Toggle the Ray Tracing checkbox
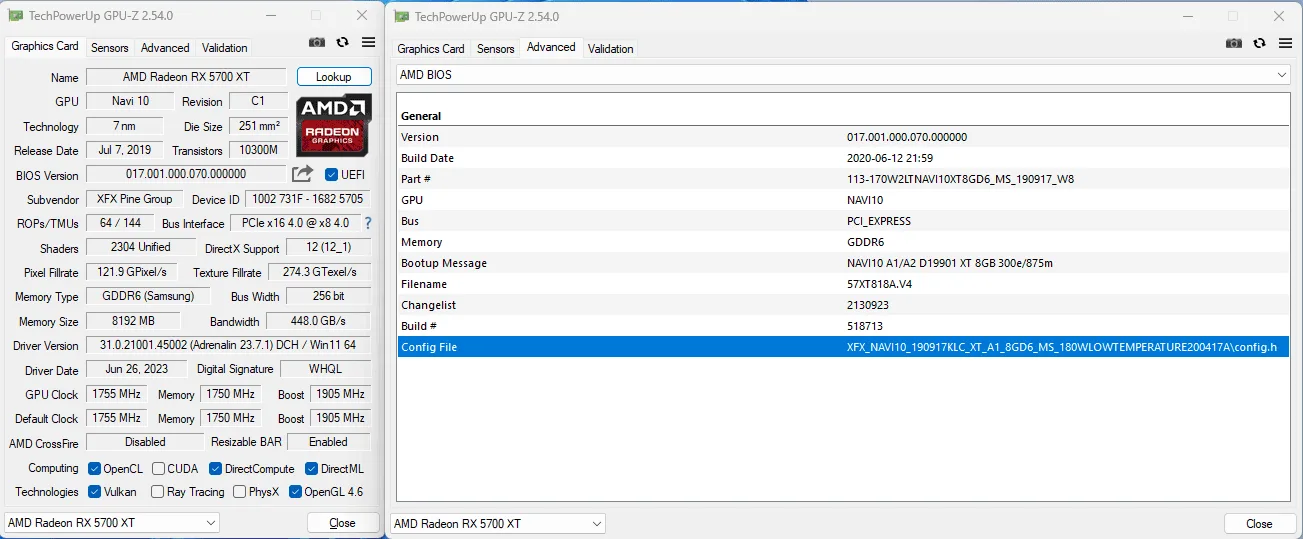 click(157, 492)
